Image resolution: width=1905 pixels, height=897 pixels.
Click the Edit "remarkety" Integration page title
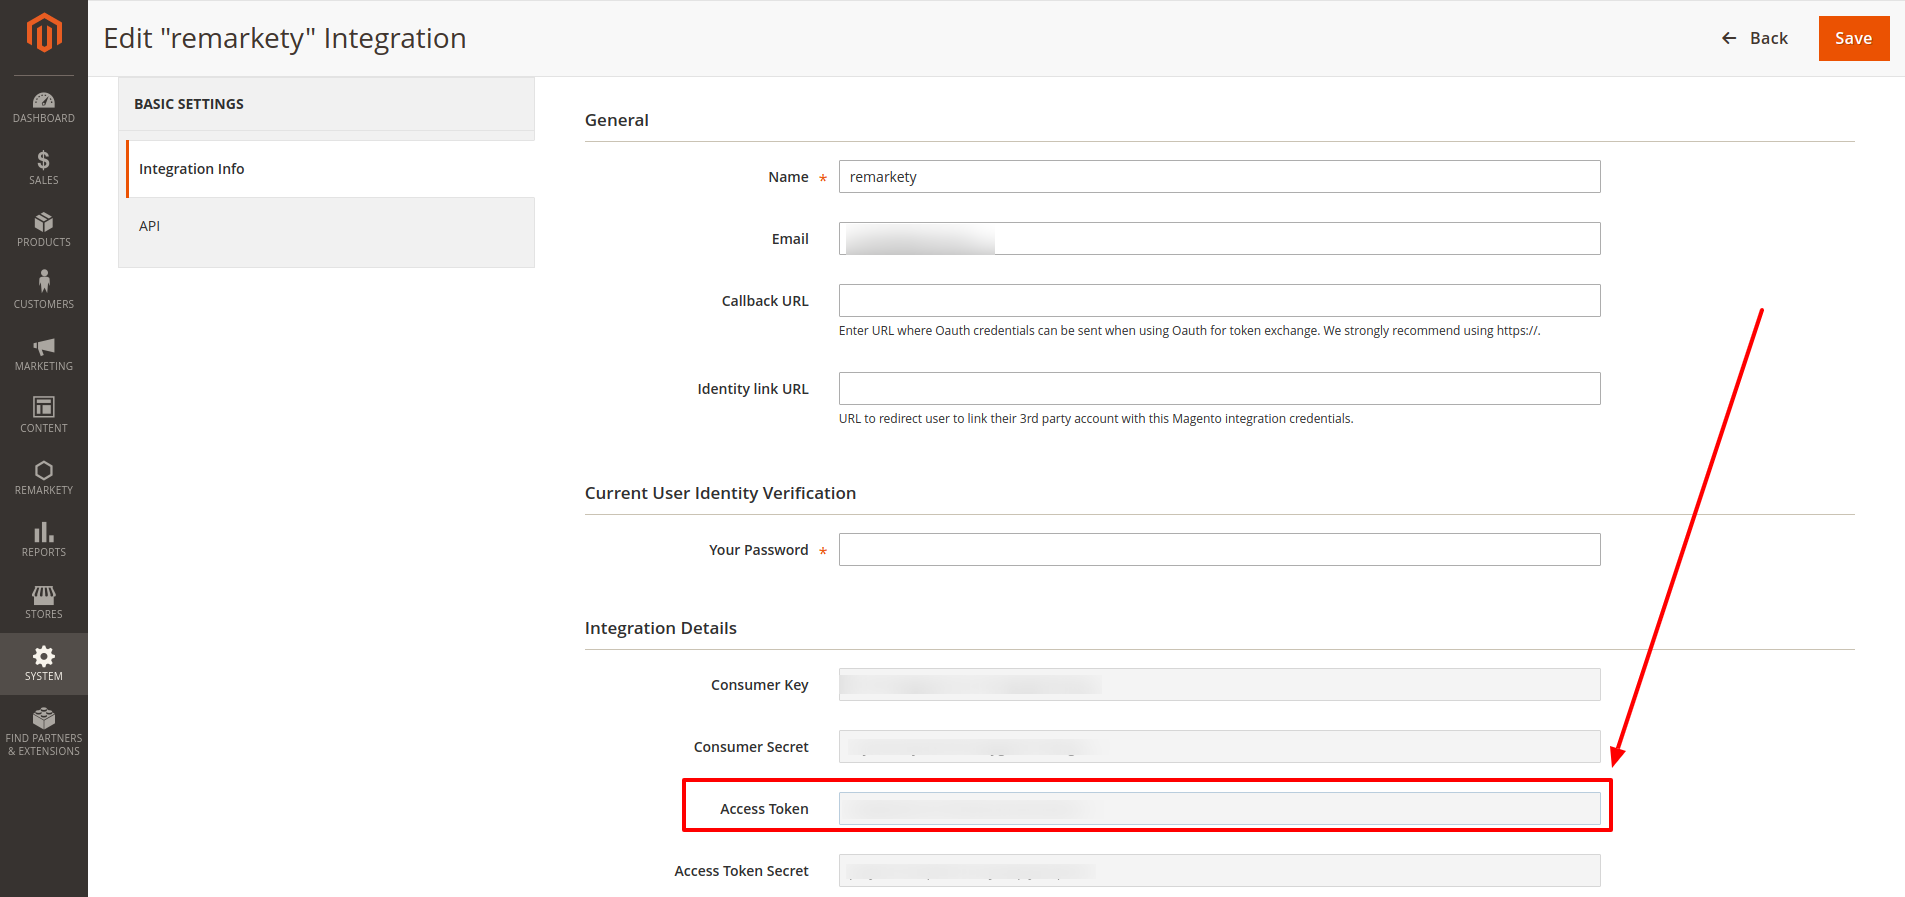tap(285, 38)
